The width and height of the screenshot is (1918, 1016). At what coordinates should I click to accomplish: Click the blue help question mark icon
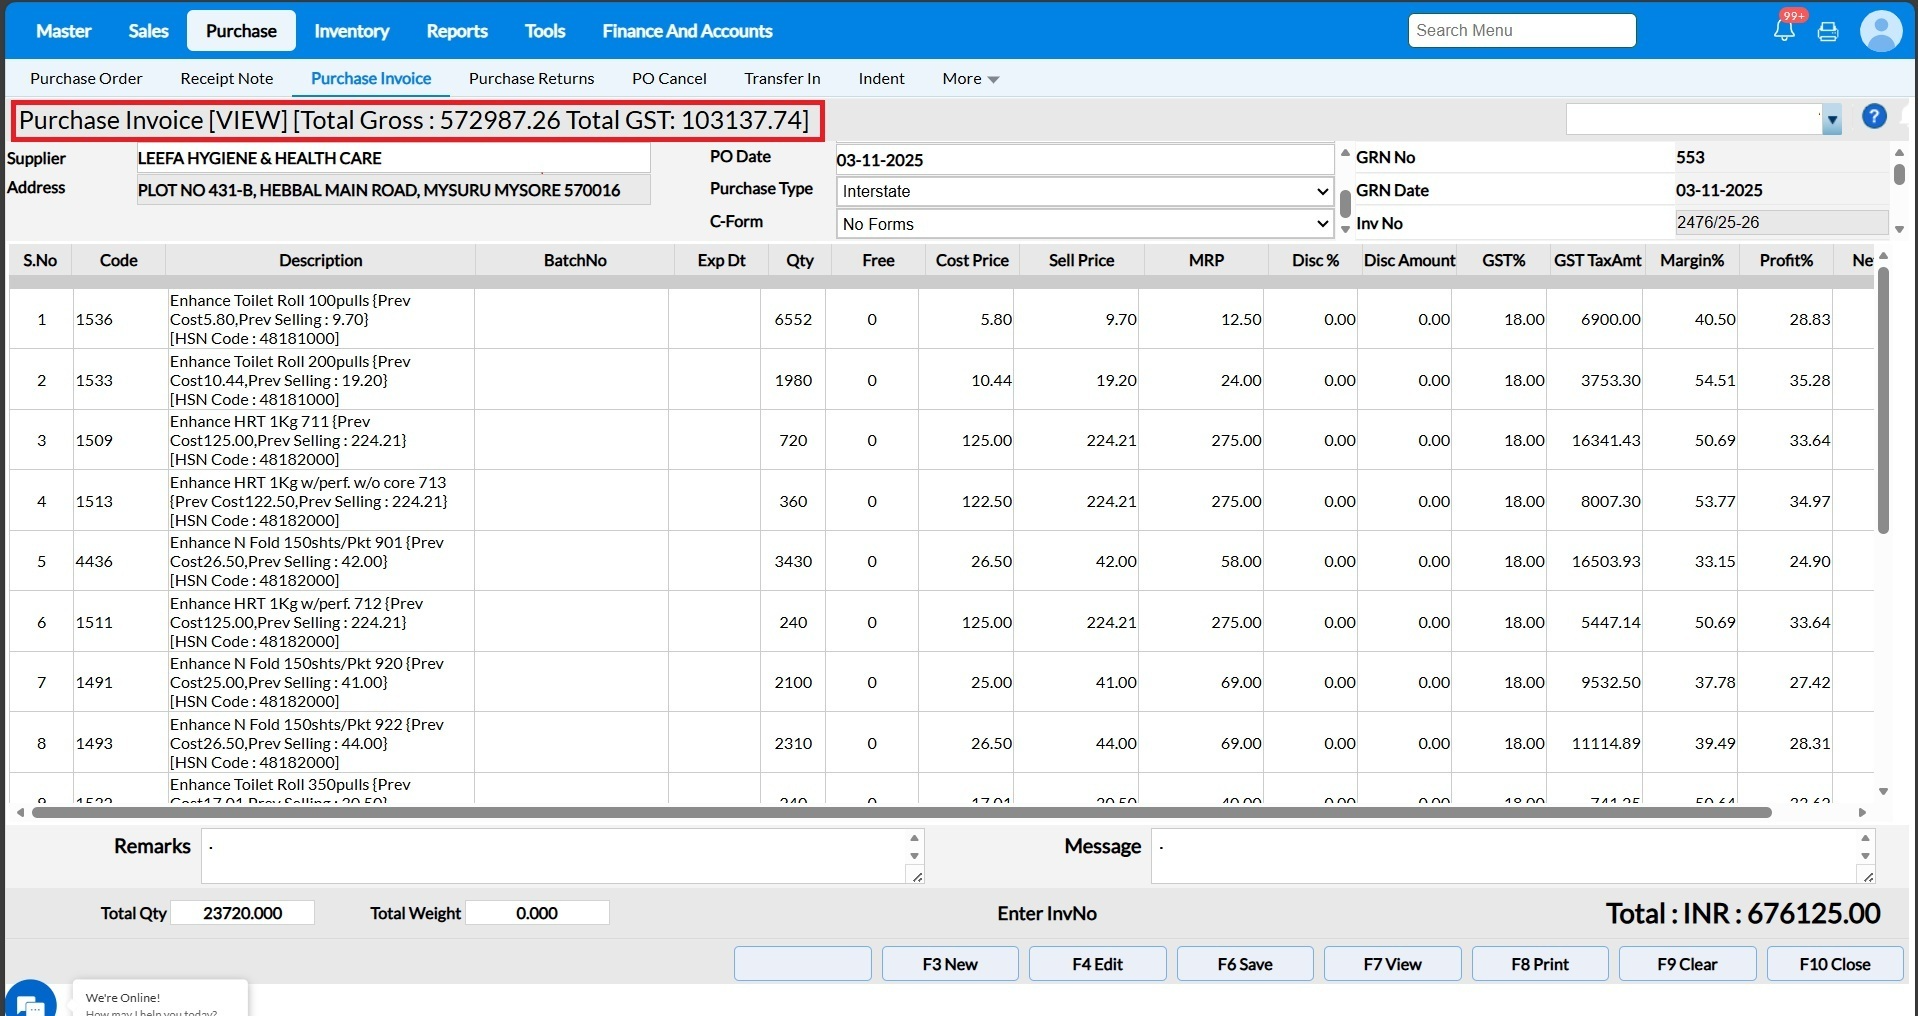(1874, 117)
